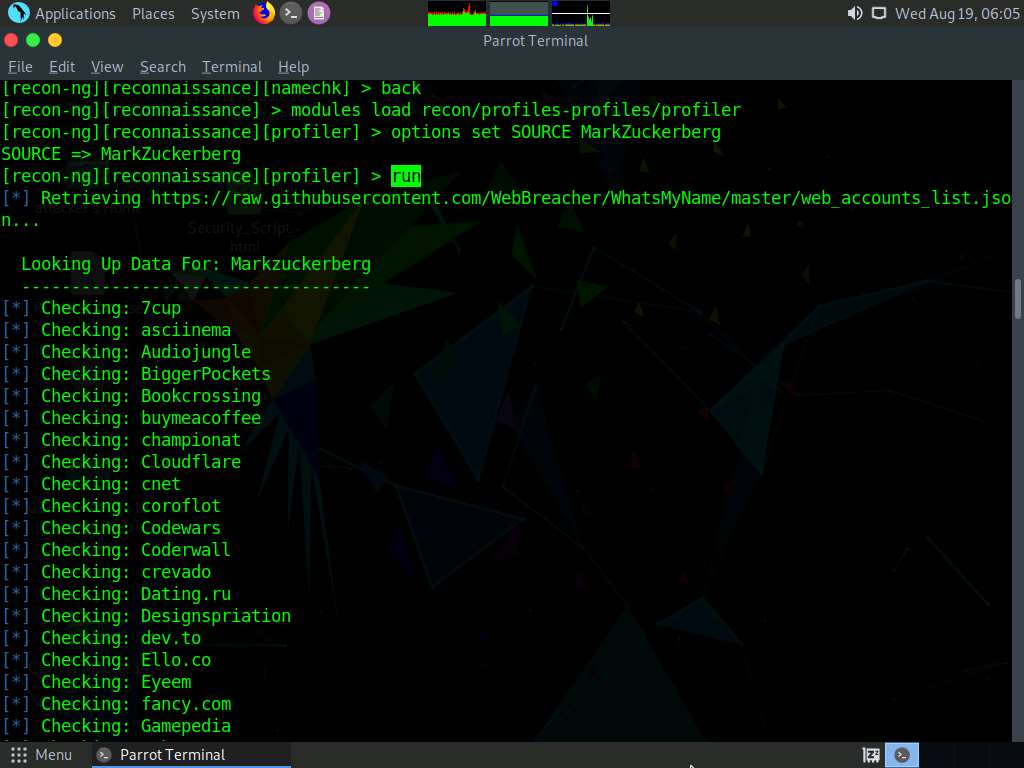Screen dimensions: 1024x768
Task: Click the highlighted run command
Action: point(406,176)
